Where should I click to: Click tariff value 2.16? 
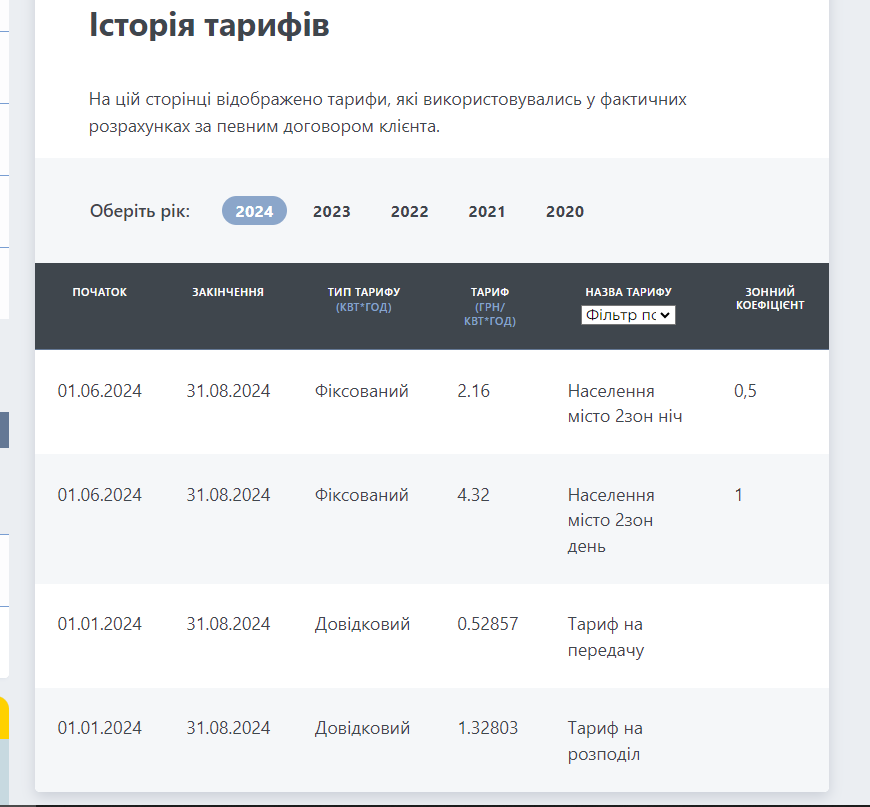pyautogui.click(x=473, y=391)
